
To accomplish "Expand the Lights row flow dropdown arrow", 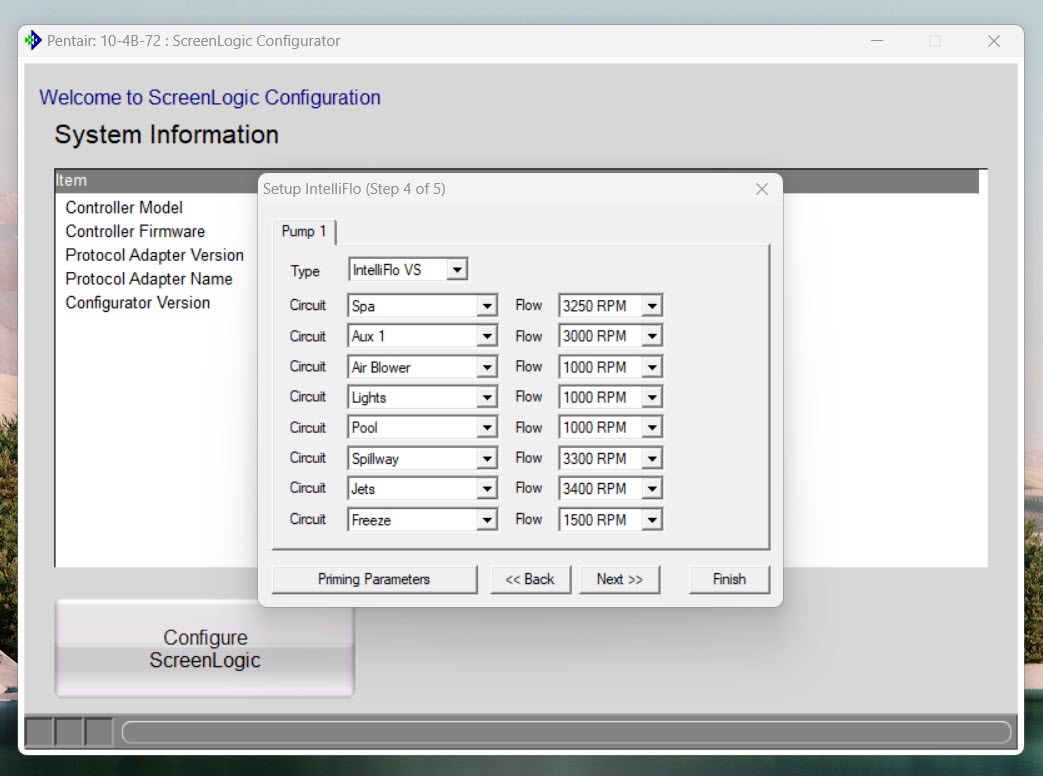I will (652, 398).
